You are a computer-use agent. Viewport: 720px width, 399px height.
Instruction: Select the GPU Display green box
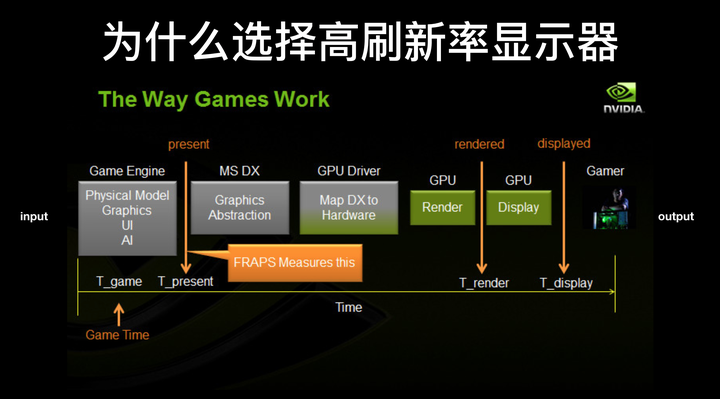pyautogui.click(x=518, y=208)
